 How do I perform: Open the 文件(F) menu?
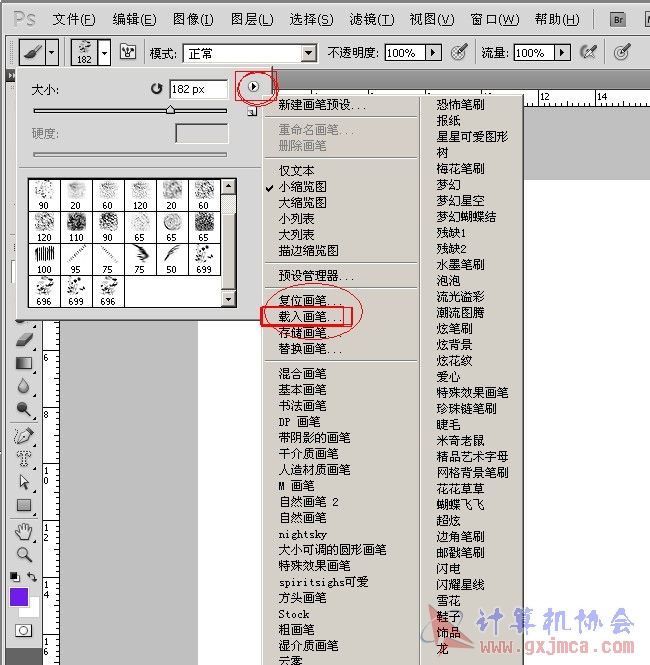74,20
